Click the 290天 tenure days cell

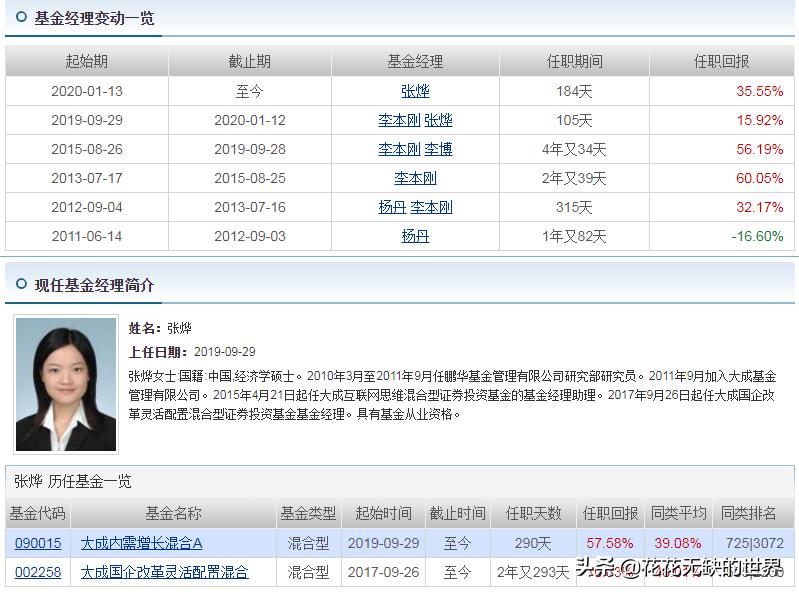tap(533, 543)
